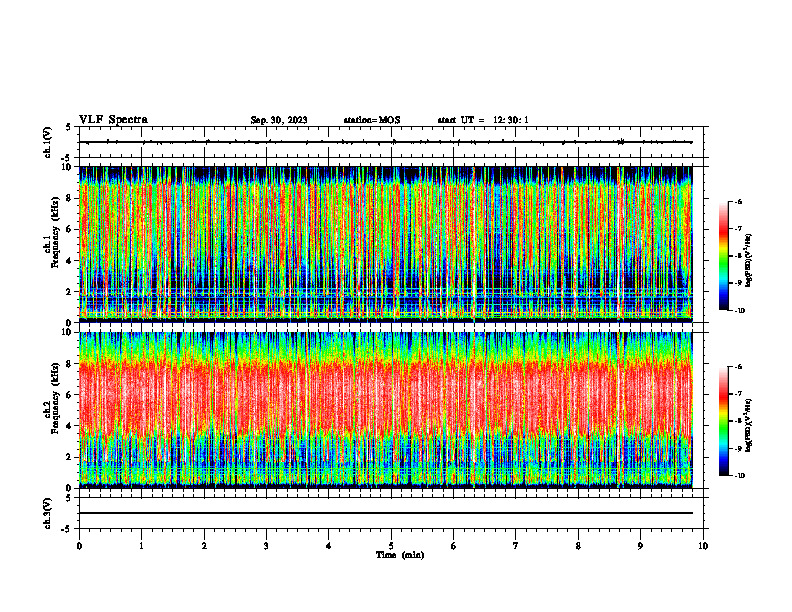The image size is (792, 612).
Task: Click time axis tick label "4"
Action: click(x=329, y=546)
